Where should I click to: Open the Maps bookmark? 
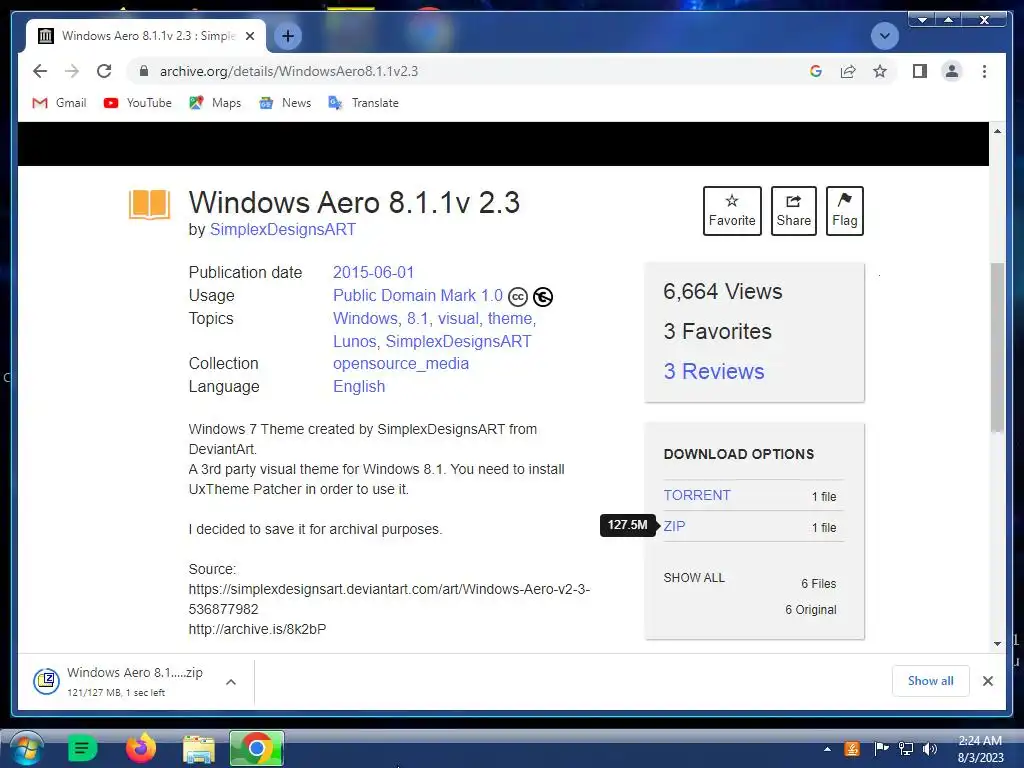[216, 103]
